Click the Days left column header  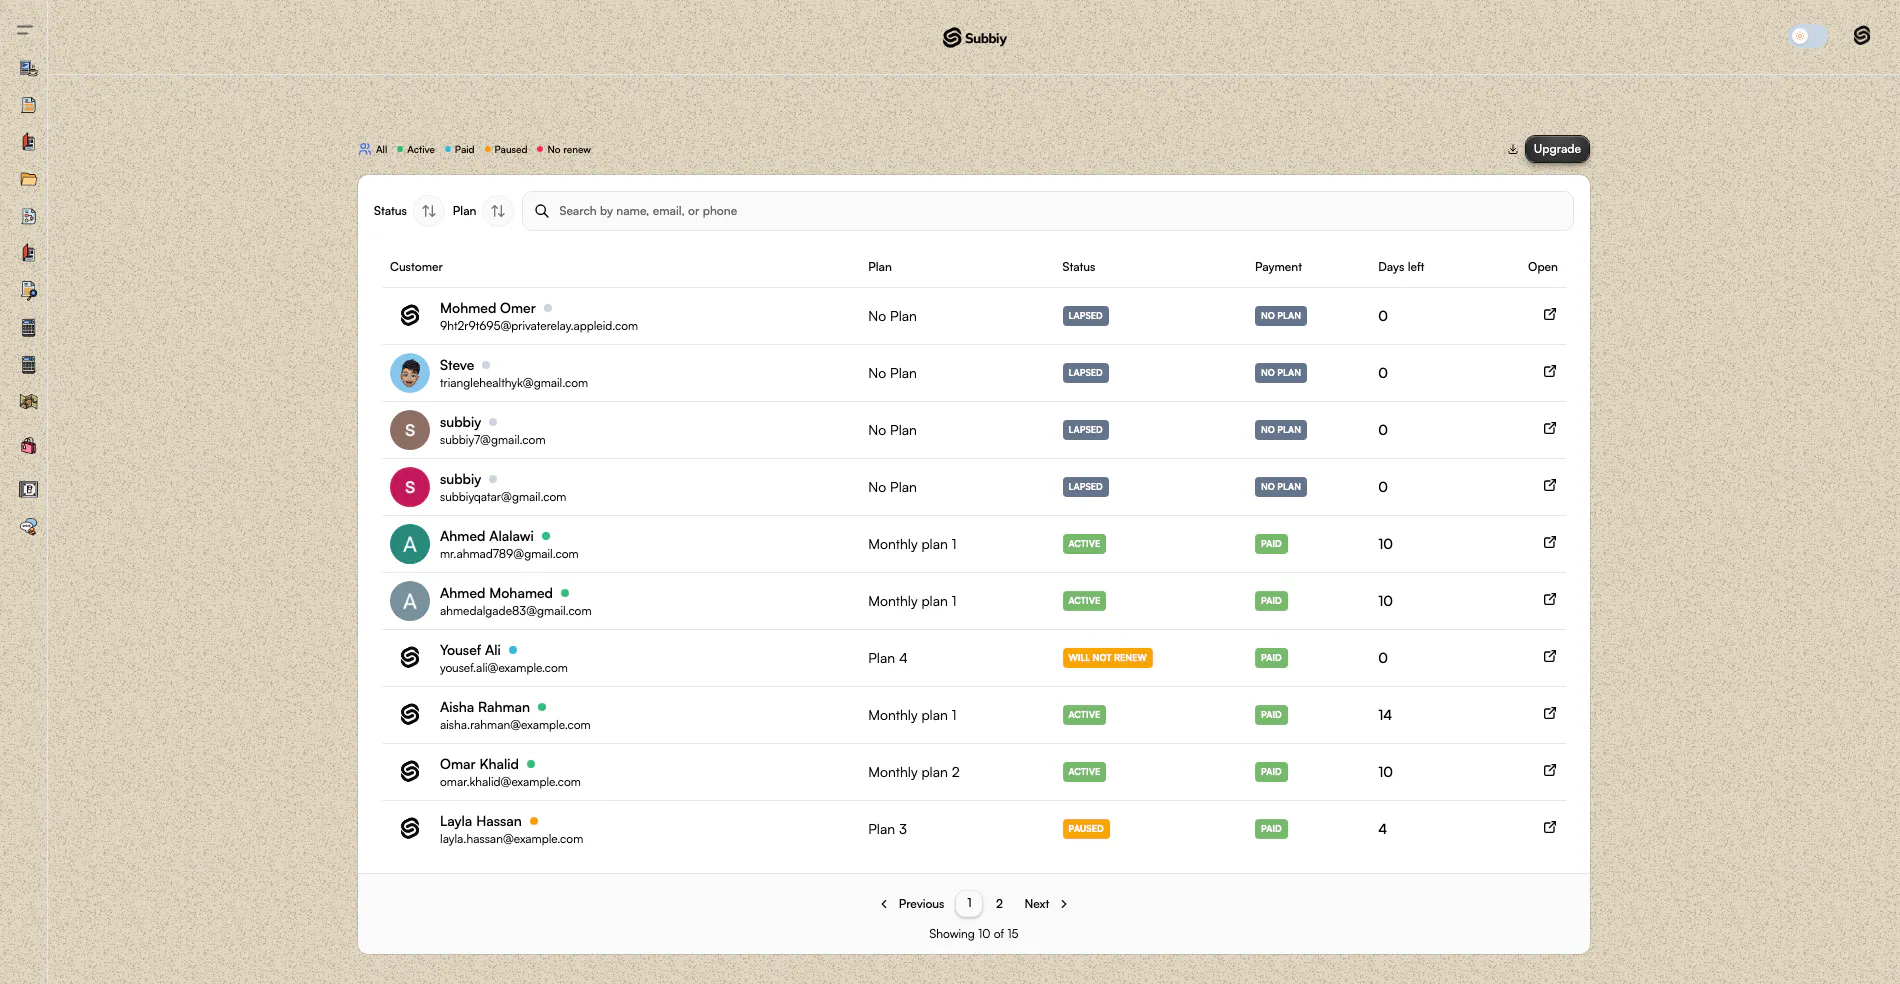point(1401,267)
